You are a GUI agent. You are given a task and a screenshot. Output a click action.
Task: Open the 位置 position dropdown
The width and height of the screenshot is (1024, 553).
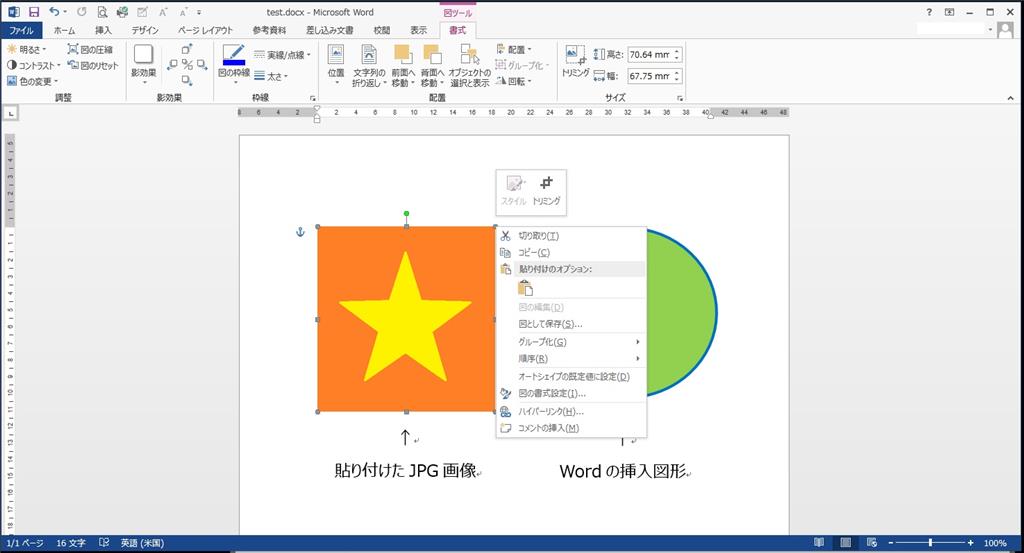pyautogui.click(x=336, y=65)
